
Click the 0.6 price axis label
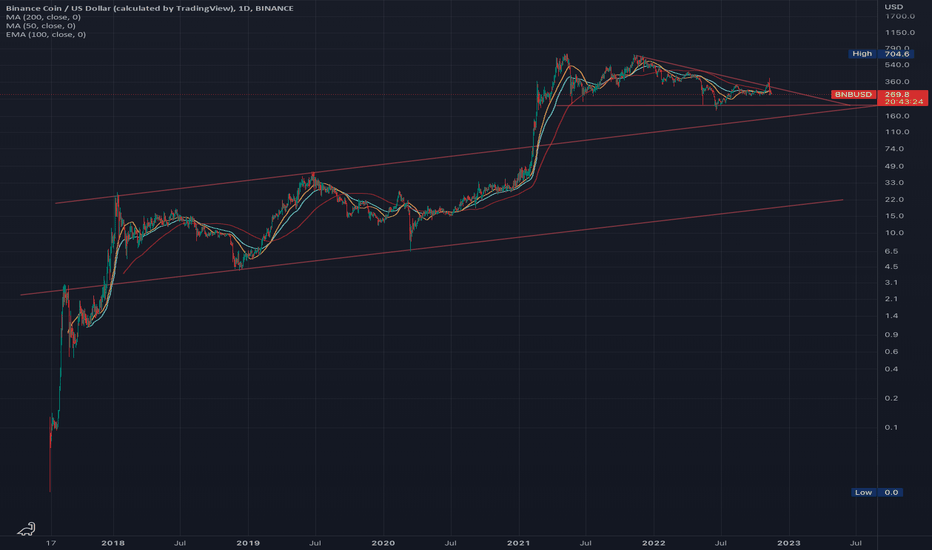click(x=892, y=352)
